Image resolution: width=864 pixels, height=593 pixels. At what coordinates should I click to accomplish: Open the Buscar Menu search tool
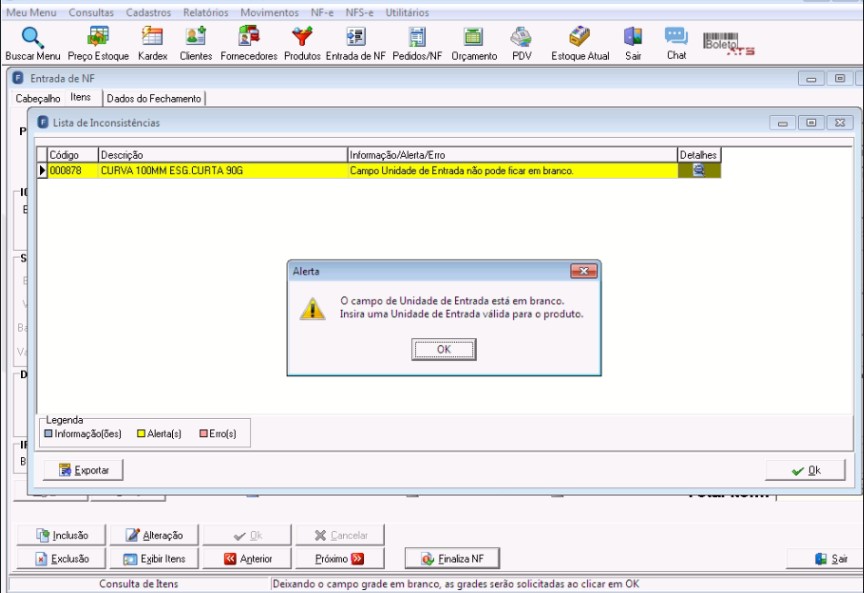[32, 44]
